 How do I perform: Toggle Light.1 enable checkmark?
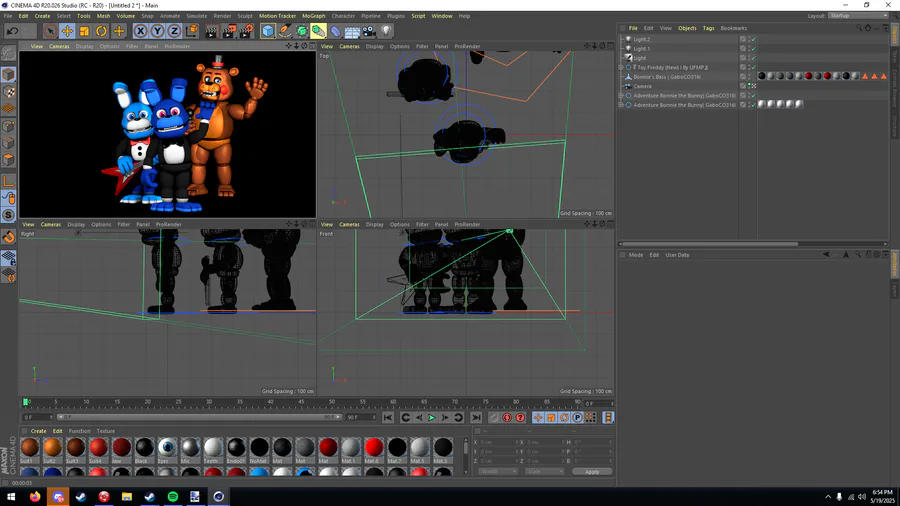(753, 49)
